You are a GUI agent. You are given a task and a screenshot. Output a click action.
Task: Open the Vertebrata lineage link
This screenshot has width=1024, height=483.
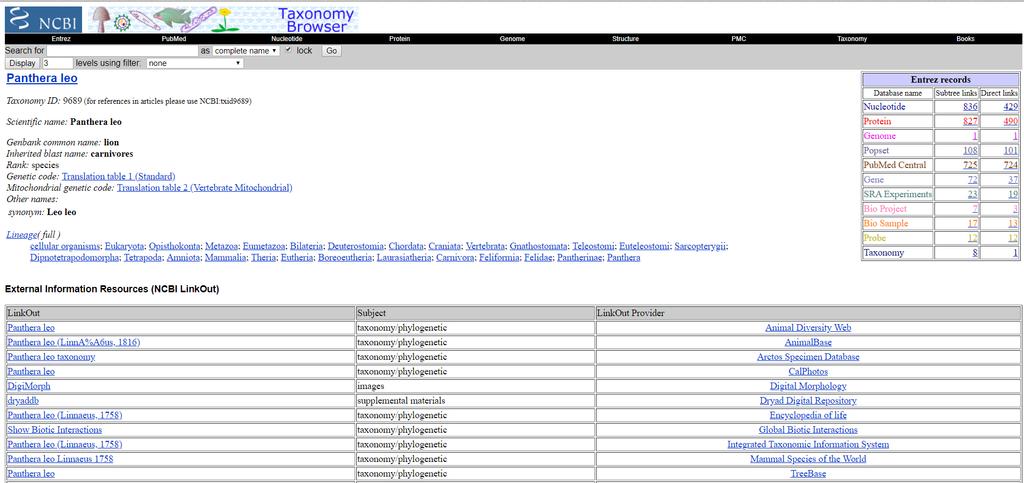(x=485, y=246)
